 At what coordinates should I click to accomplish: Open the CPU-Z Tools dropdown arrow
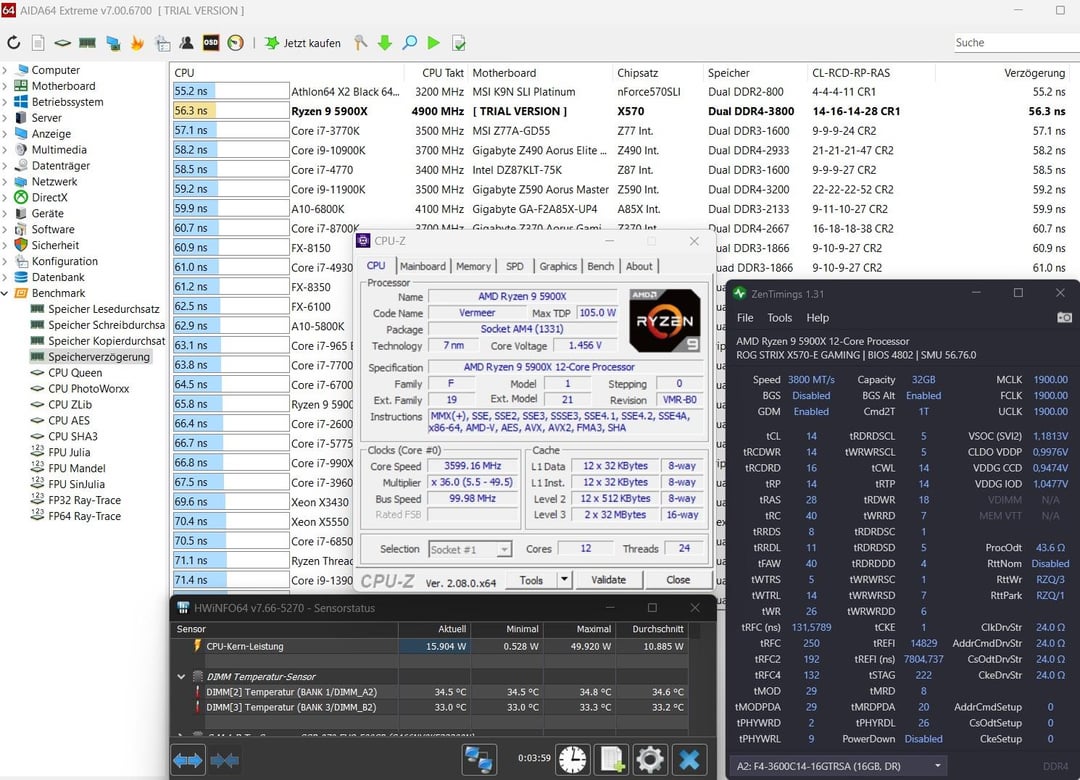(x=564, y=580)
